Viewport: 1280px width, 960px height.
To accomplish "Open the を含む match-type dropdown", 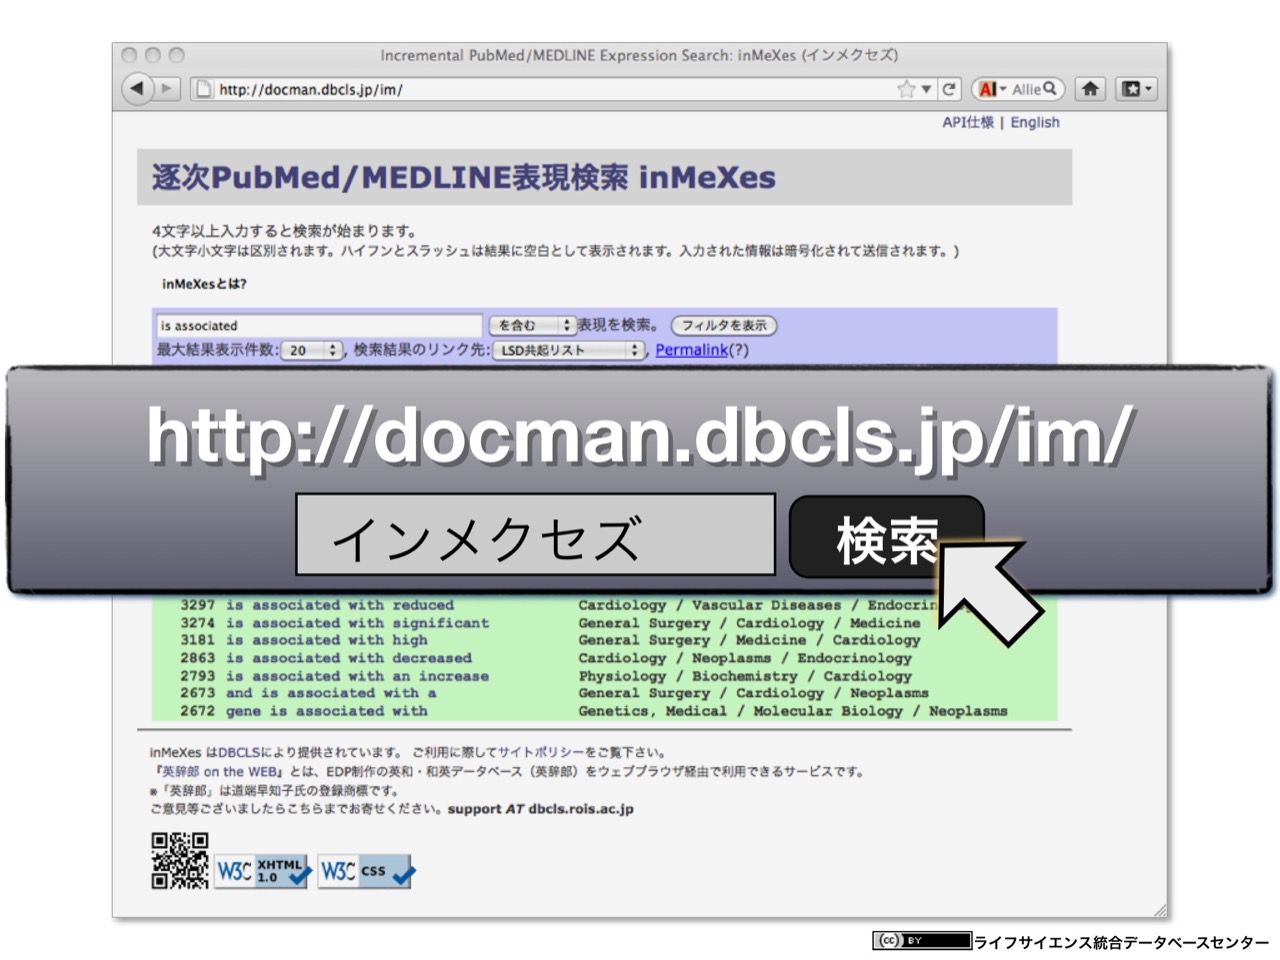I will pos(531,325).
